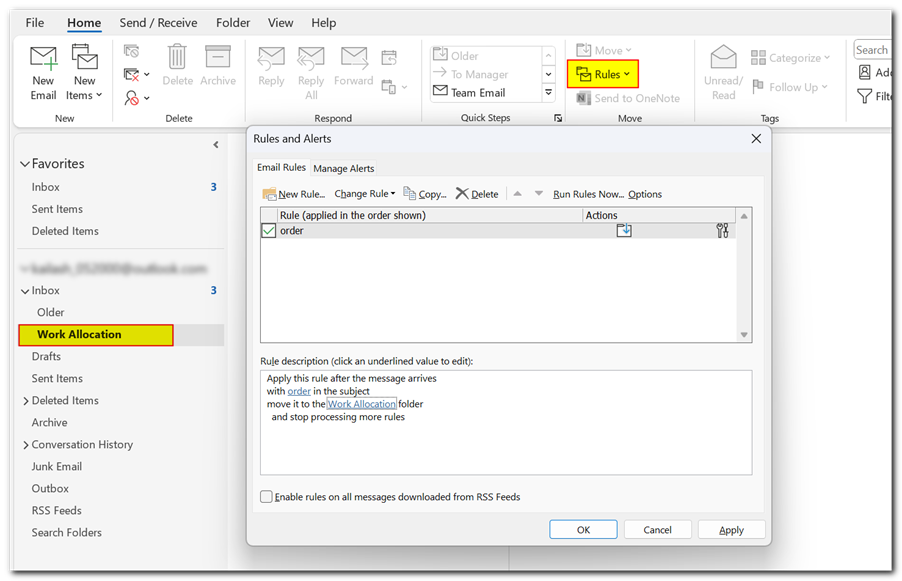Uncheck the order rule checkbox
Image resolution: width=902 pixels, height=581 pixels.
coord(269,231)
